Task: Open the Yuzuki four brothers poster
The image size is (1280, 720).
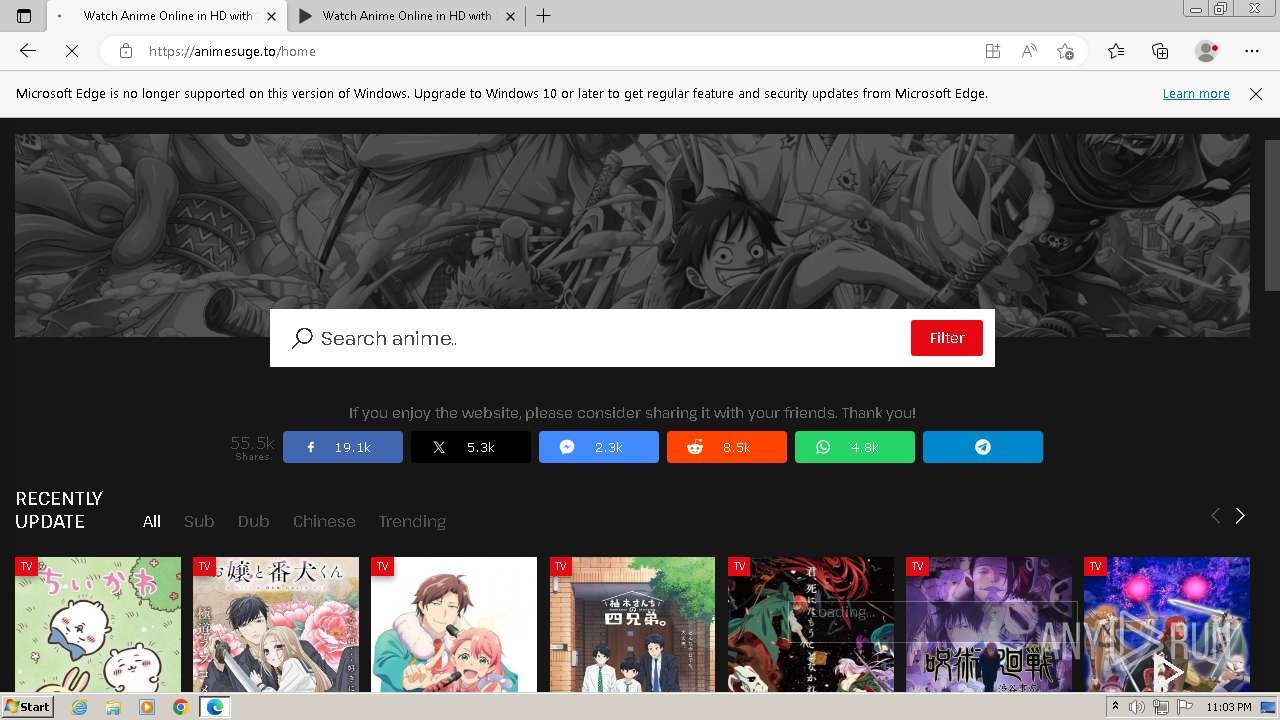Action: tap(632, 625)
